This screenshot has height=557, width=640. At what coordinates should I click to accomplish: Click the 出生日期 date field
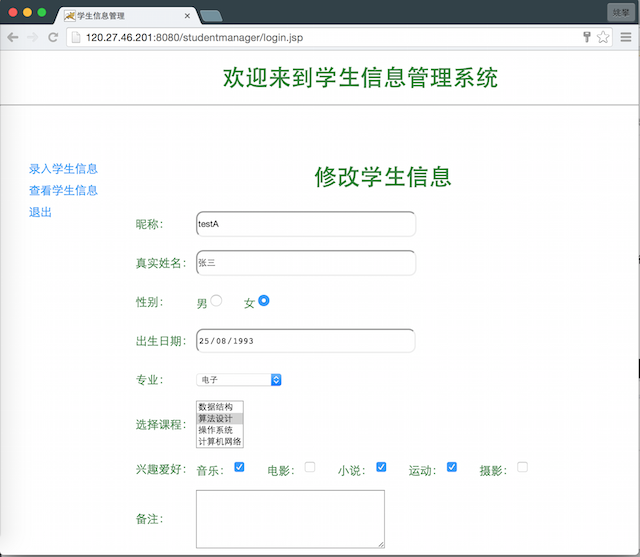click(x=306, y=341)
